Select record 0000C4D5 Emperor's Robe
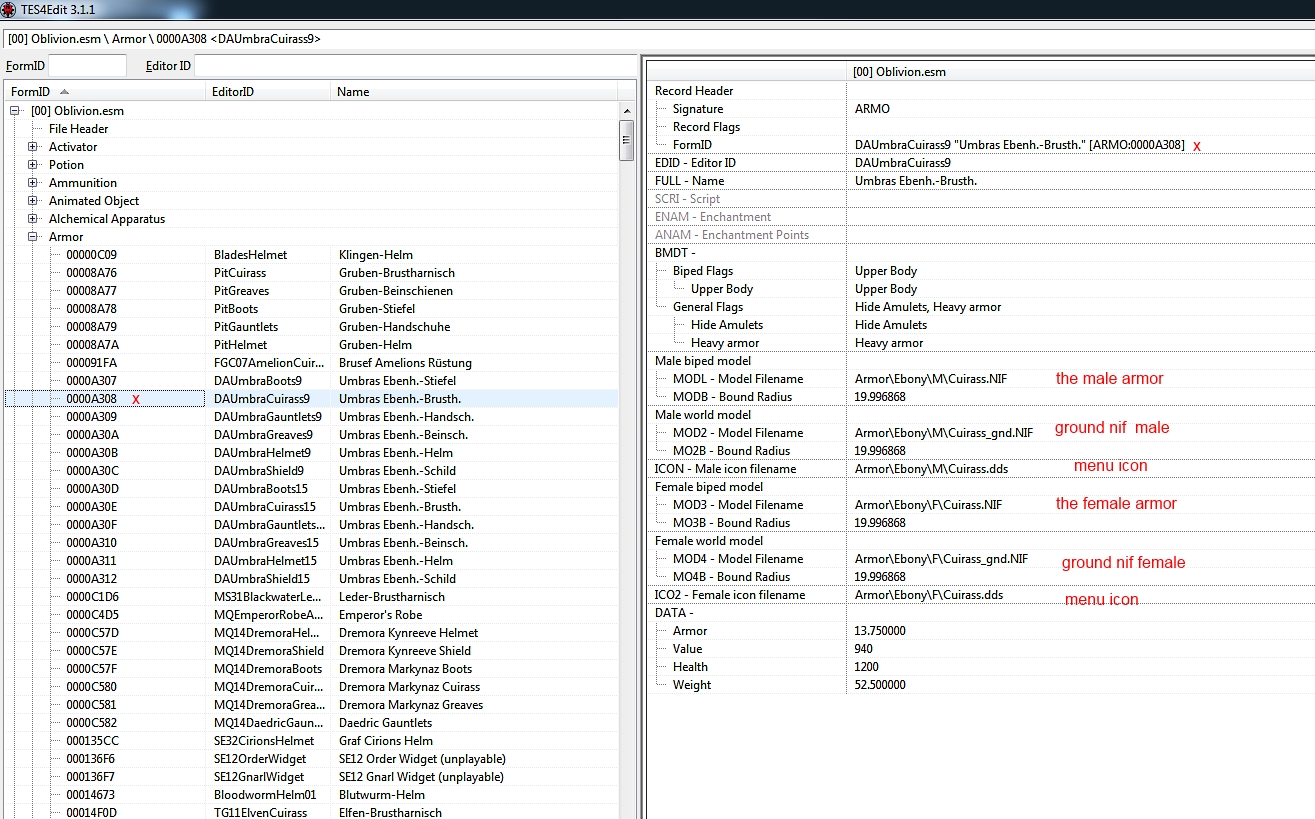 311,615
